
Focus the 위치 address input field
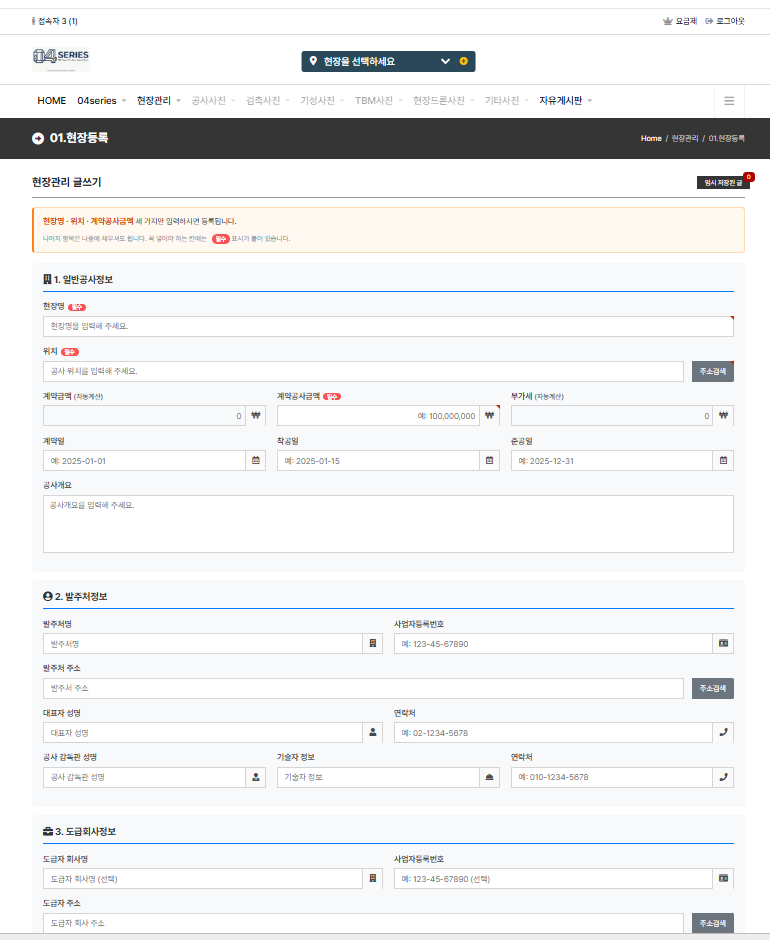363,371
